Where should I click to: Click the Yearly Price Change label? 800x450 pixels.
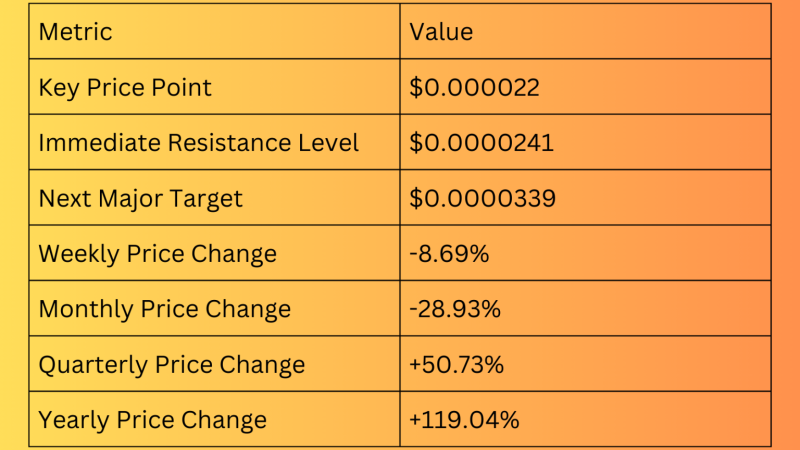pyautogui.click(x=152, y=420)
